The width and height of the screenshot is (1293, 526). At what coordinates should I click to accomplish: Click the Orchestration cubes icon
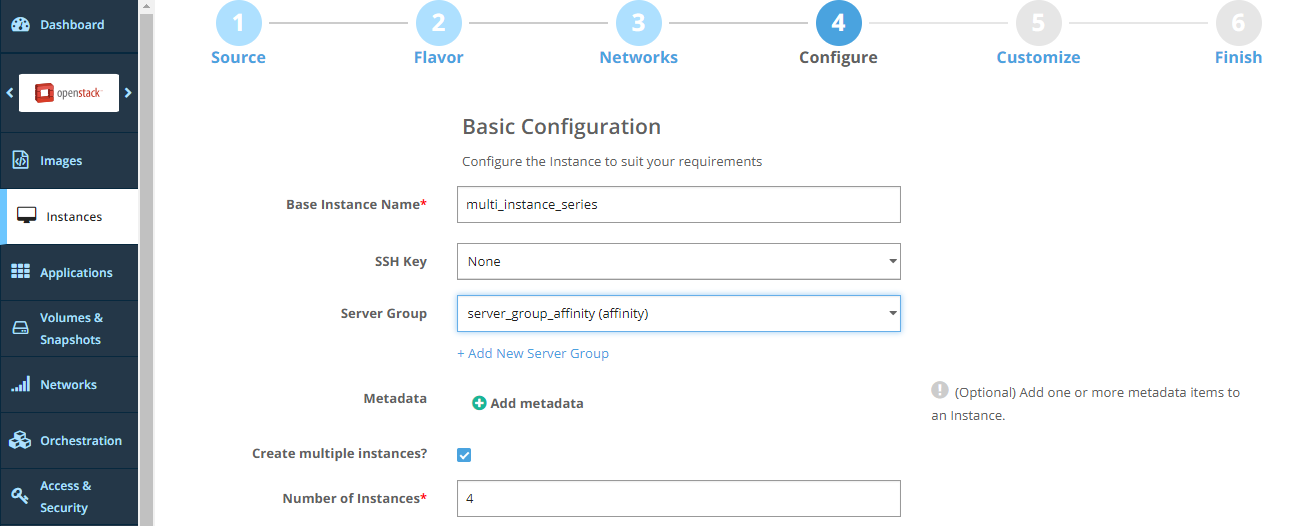pyautogui.click(x=21, y=440)
